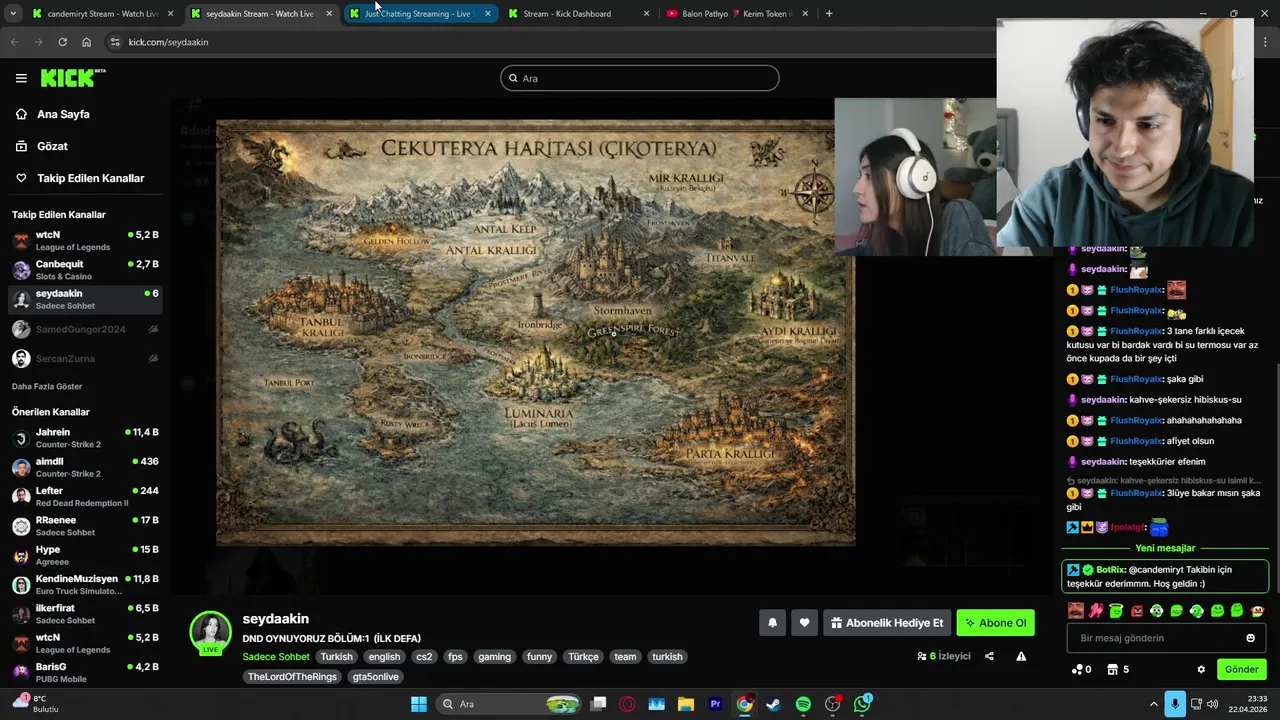1280x720 pixels.
Task: Click Abonelik Hediye Et button
Action: pos(886,623)
